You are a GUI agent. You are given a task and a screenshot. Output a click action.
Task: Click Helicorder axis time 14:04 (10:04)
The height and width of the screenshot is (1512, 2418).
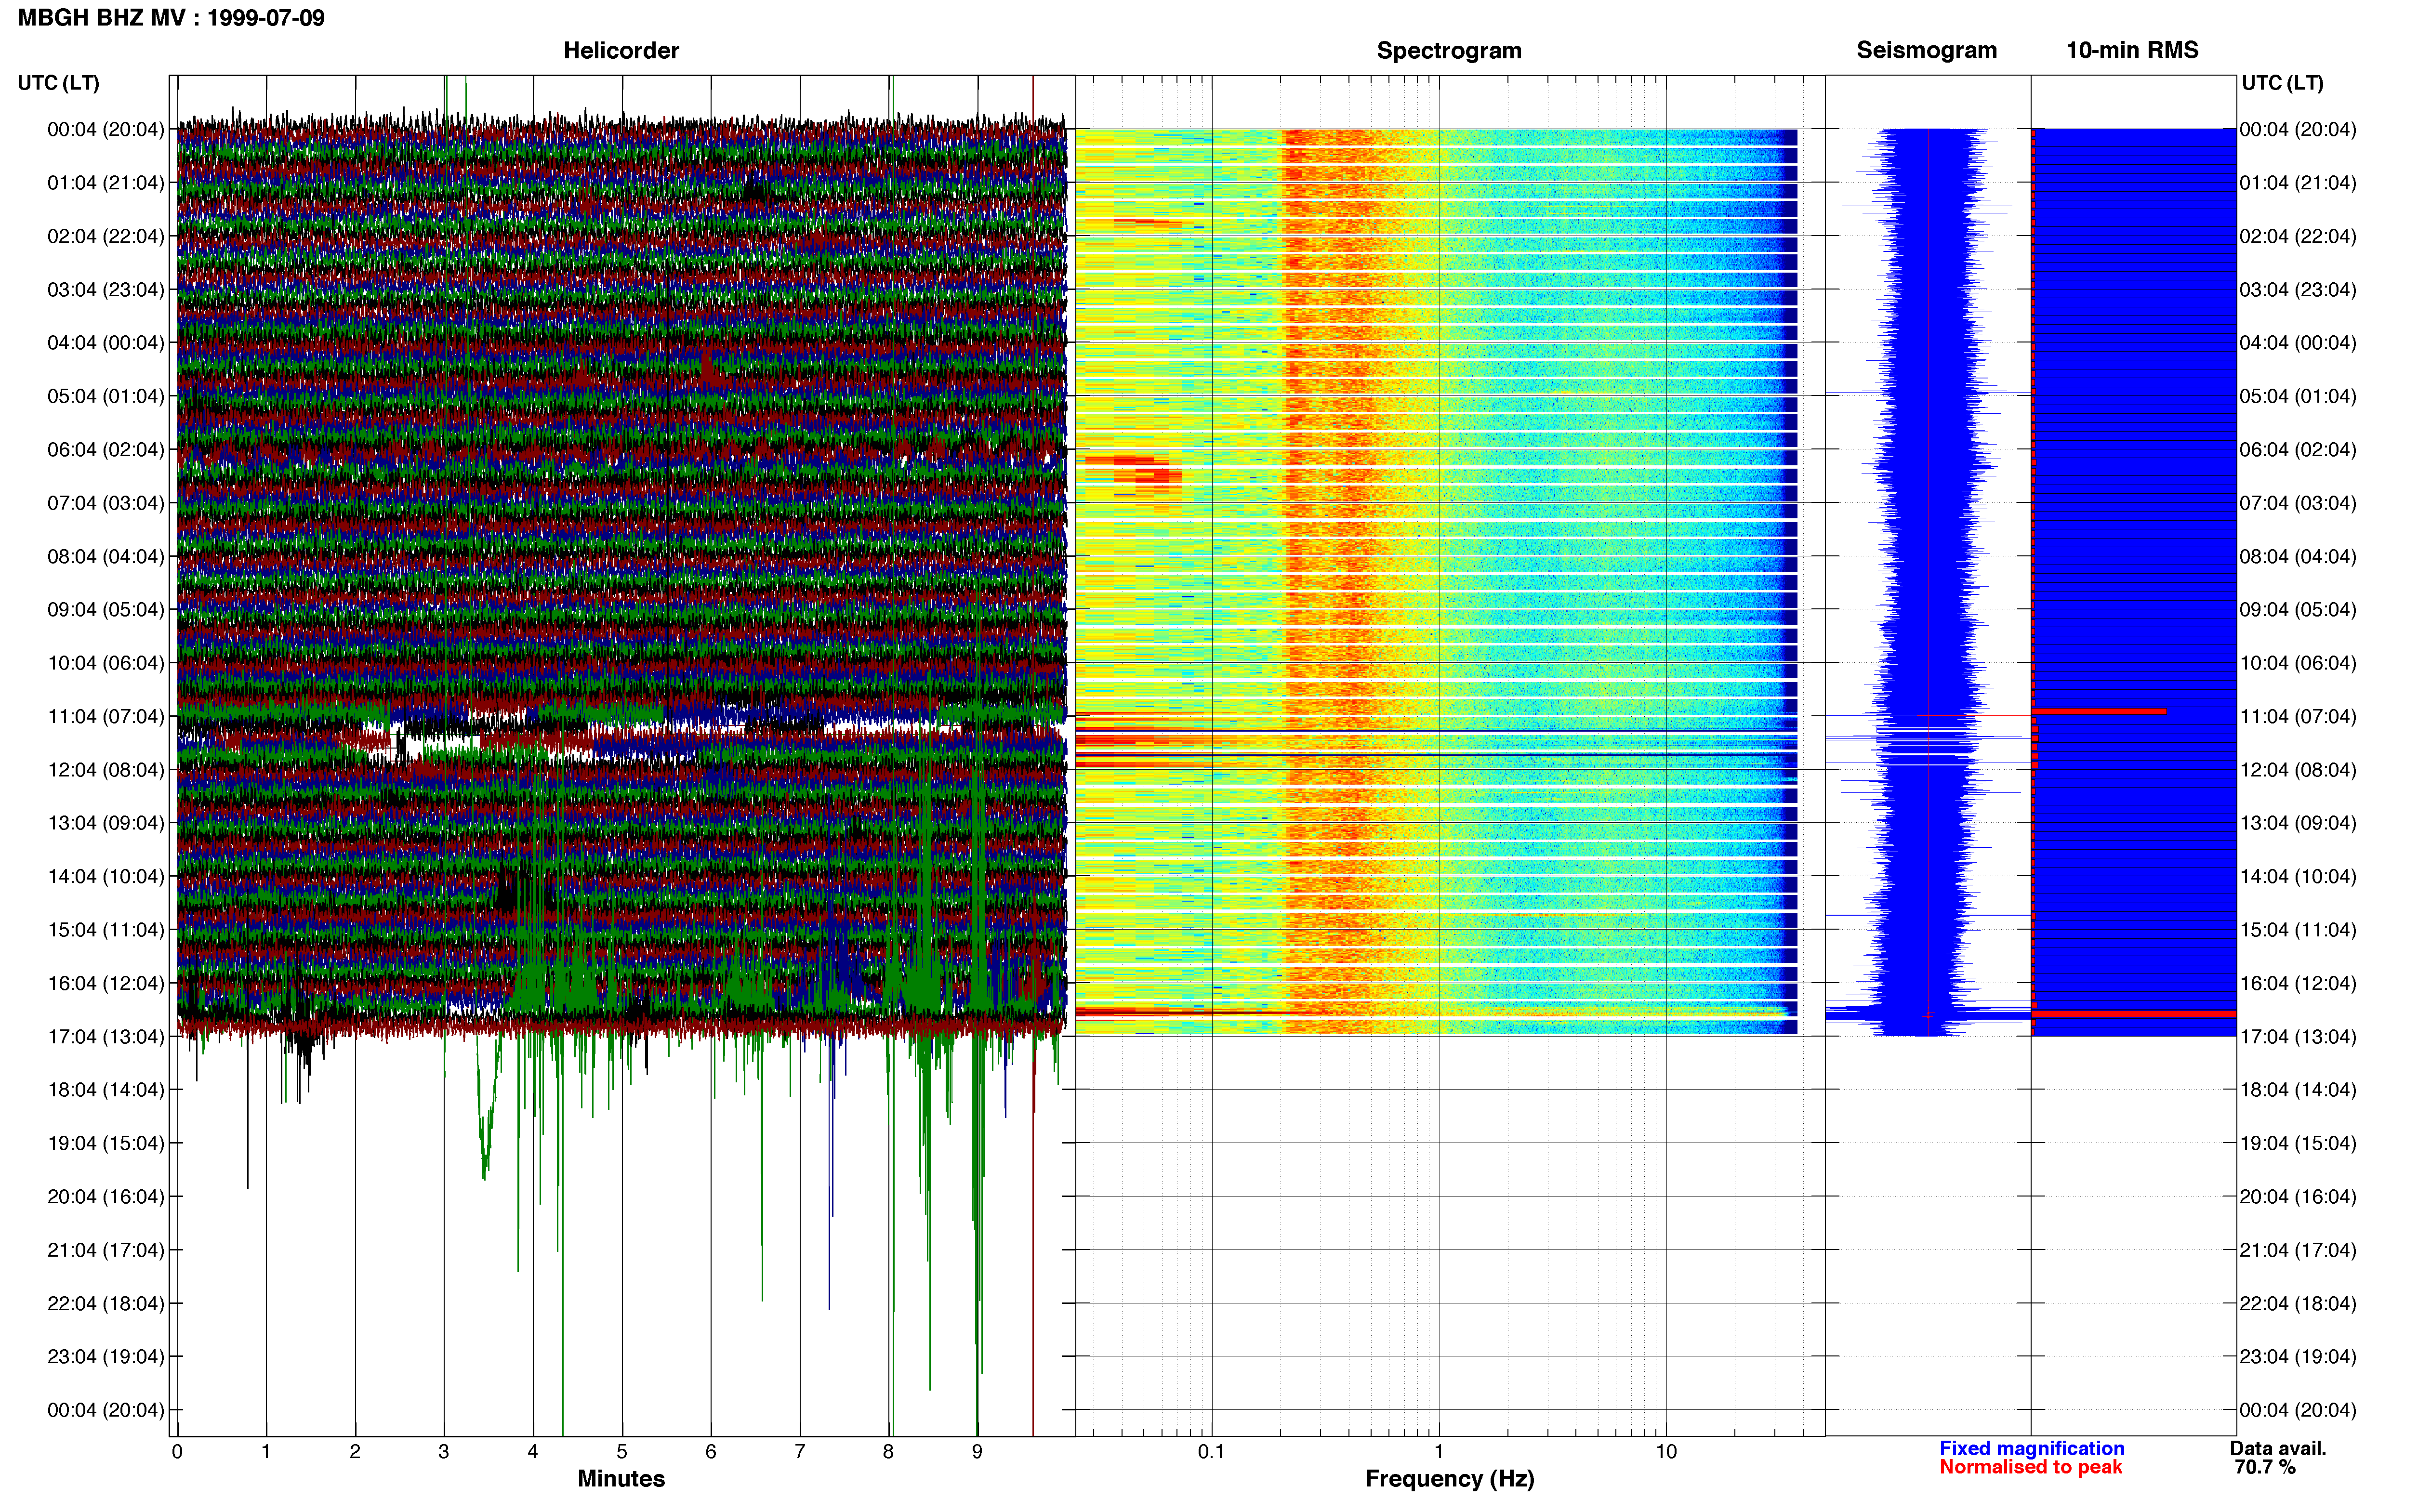point(106,876)
